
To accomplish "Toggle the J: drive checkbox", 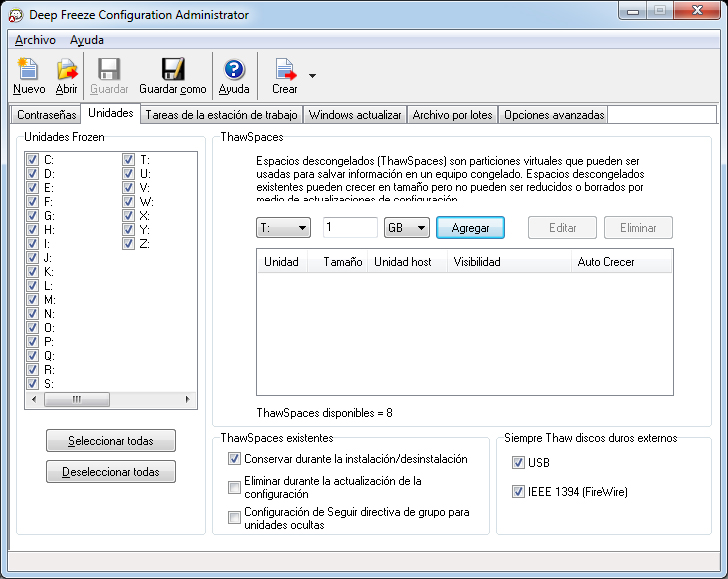I will tap(32, 257).
